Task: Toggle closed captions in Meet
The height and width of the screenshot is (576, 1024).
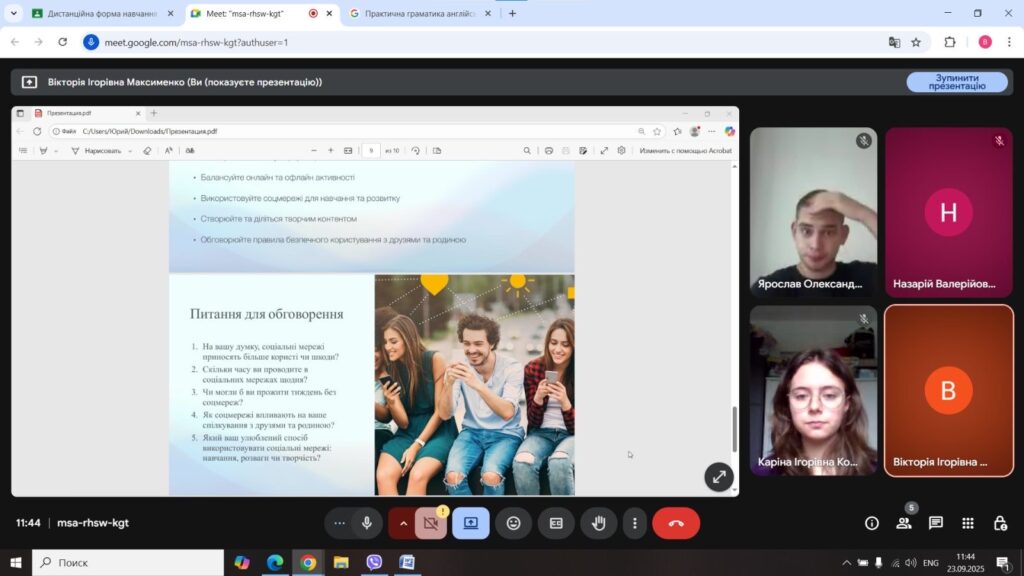Action: pyautogui.click(x=556, y=523)
